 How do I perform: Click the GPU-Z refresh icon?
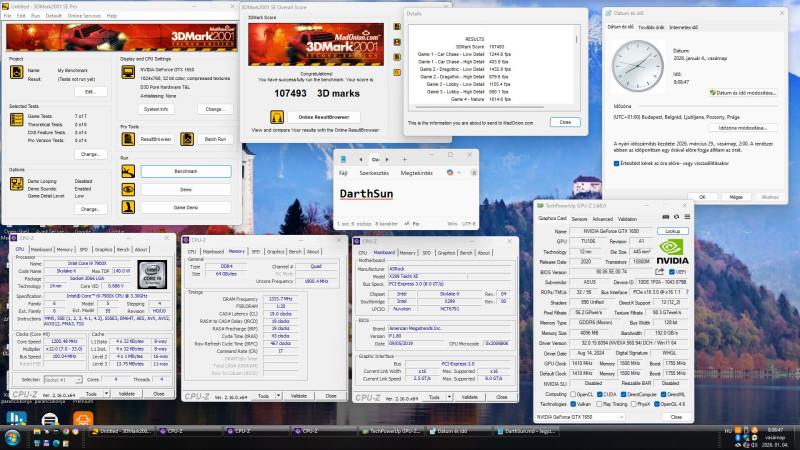[x=677, y=217]
